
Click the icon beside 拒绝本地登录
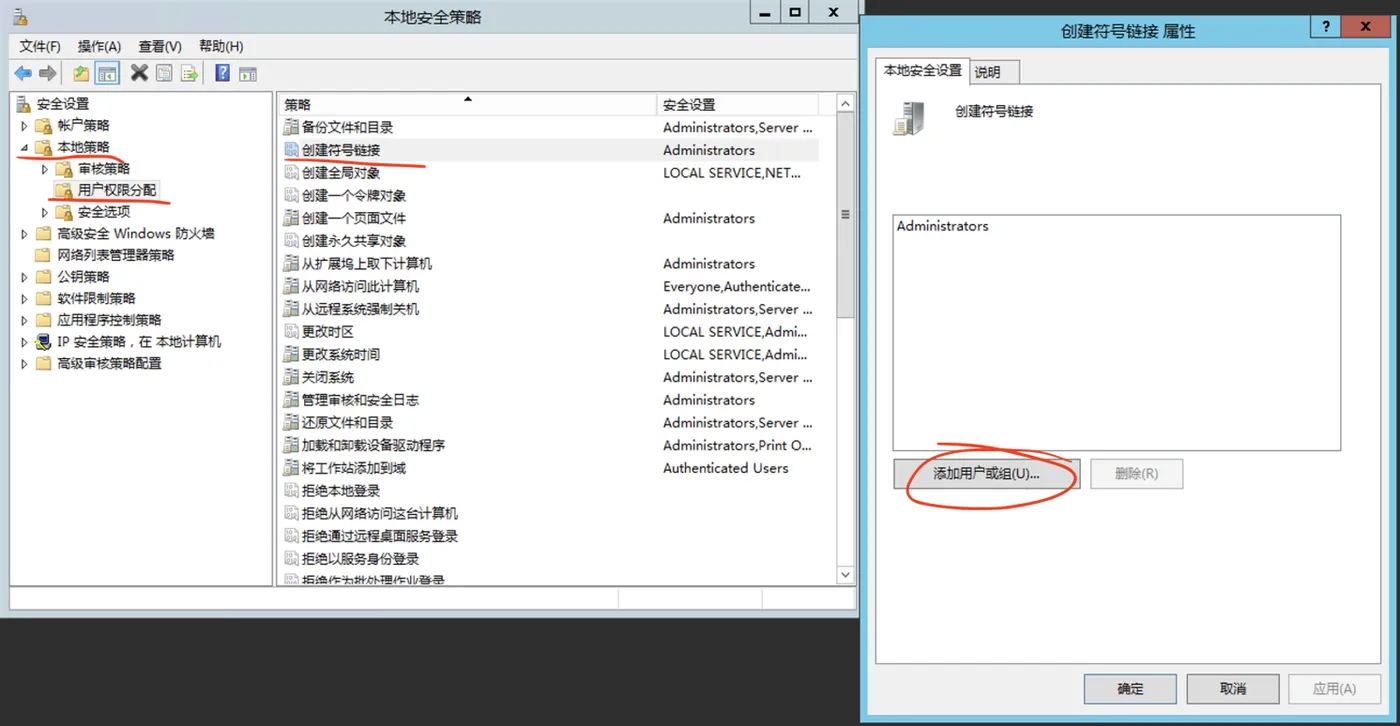(291, 490)
